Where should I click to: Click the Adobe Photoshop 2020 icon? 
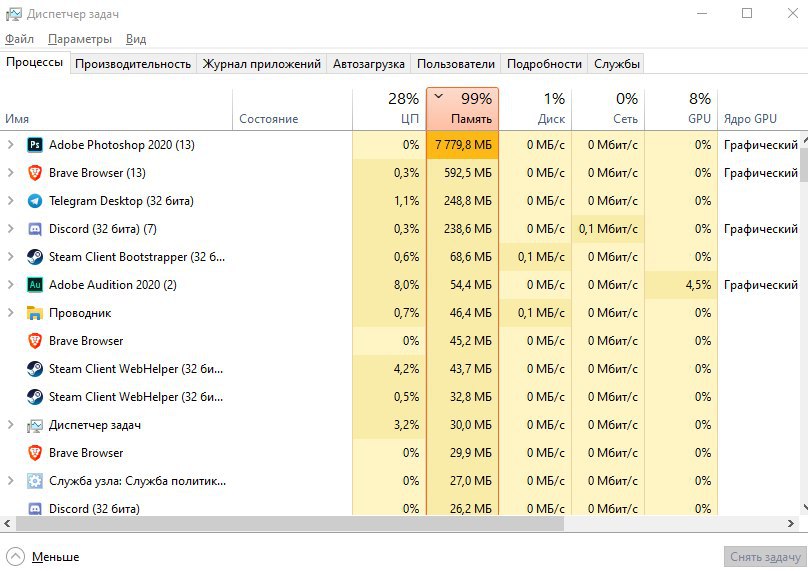35,145
